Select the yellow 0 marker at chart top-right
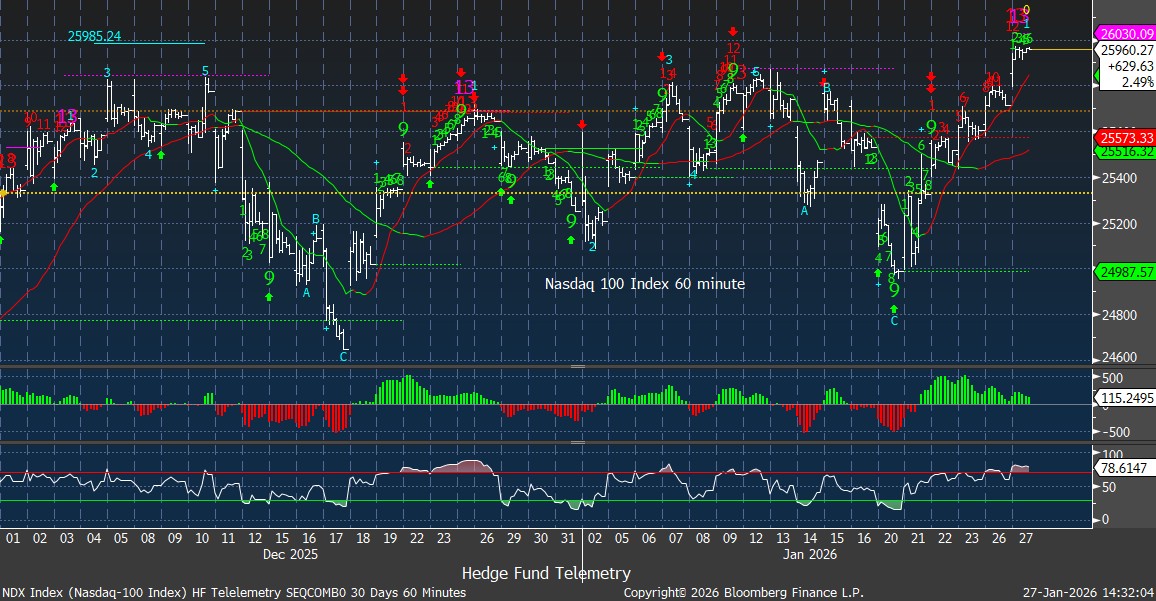Viewport: 1156px width, 601px height. pyautogui.click(x=1026, y=10)
